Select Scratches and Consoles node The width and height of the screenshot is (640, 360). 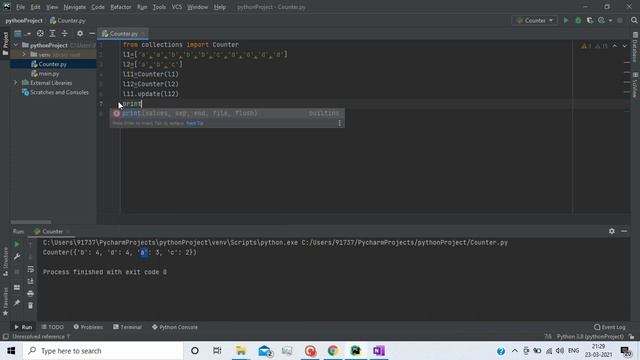pos(59,92)
